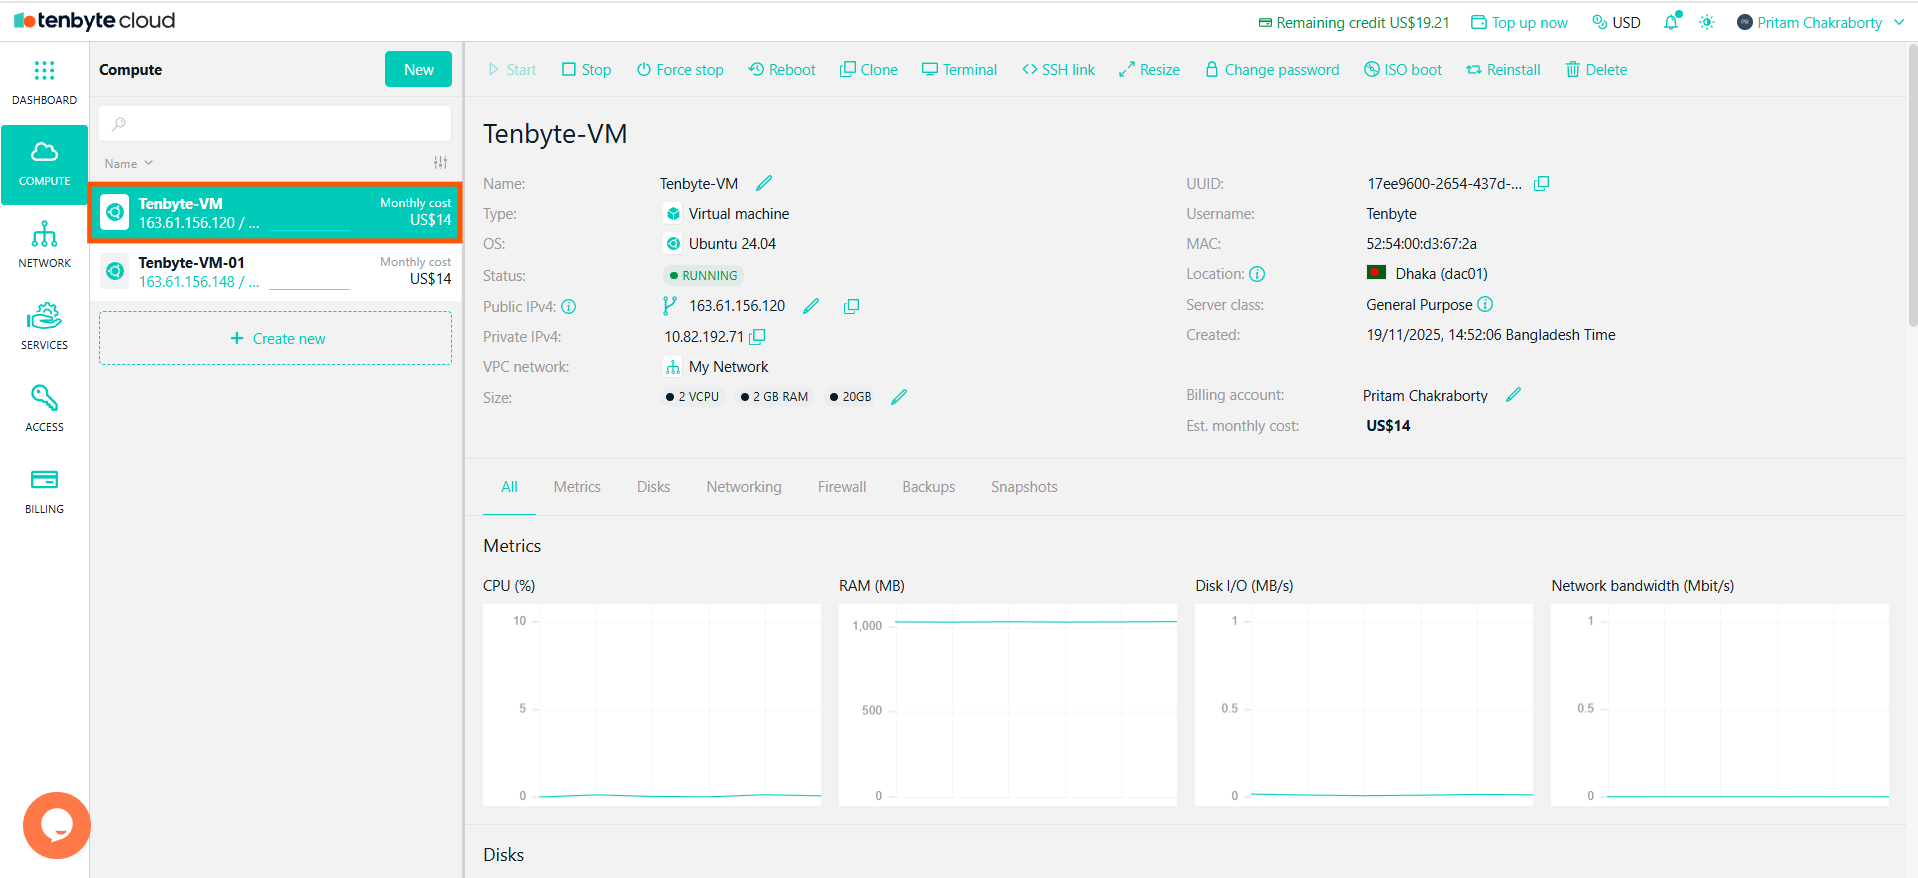Click the Network bandwidth chart
Screen dimensions: 1918x878
[x=1720, y=704]
